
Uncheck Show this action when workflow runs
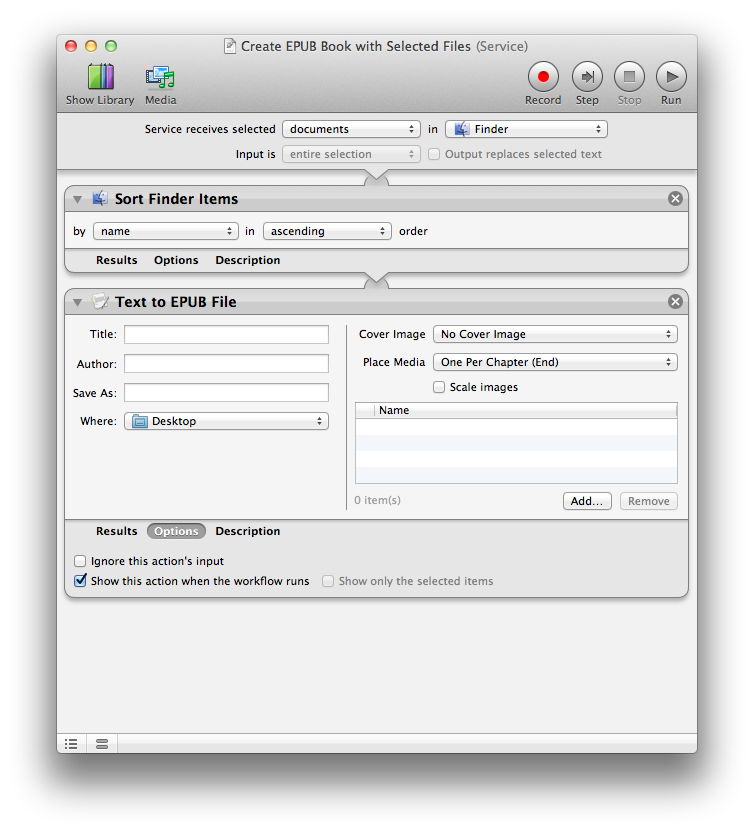point(81,581)
